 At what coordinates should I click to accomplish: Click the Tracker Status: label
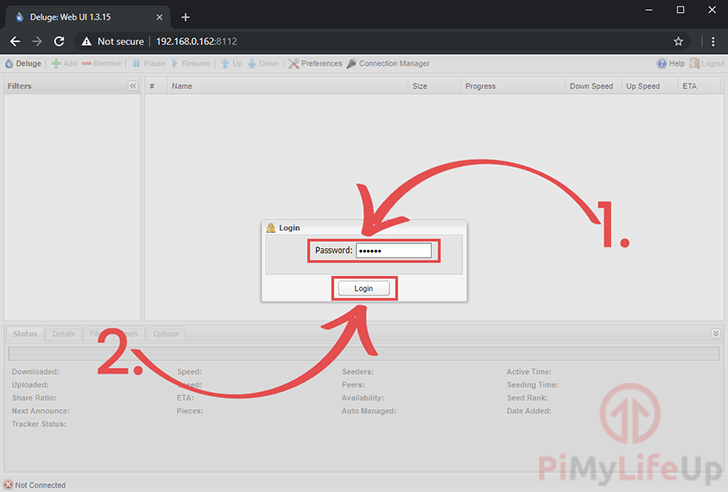coord(39,424)
